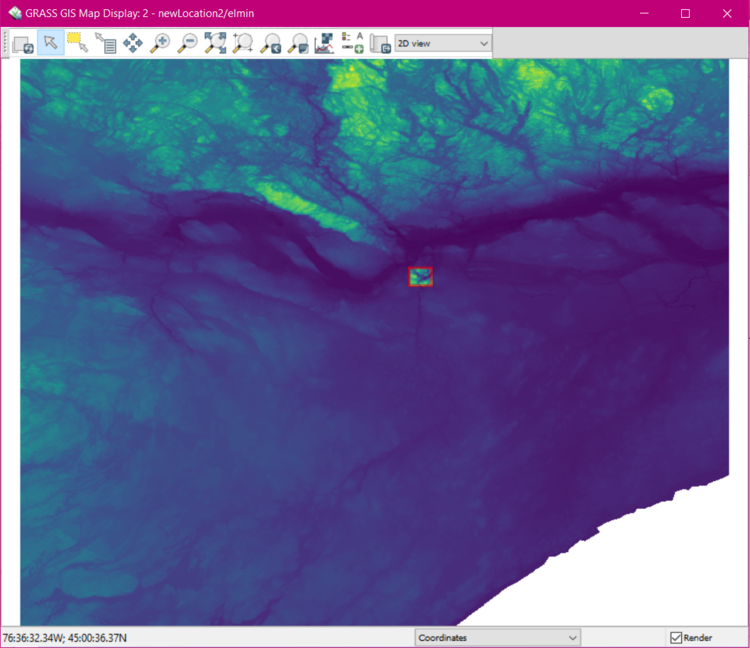Screen dimensions: 750x648
Task: Open the Add map elements menu
Action: pos(352,43)
